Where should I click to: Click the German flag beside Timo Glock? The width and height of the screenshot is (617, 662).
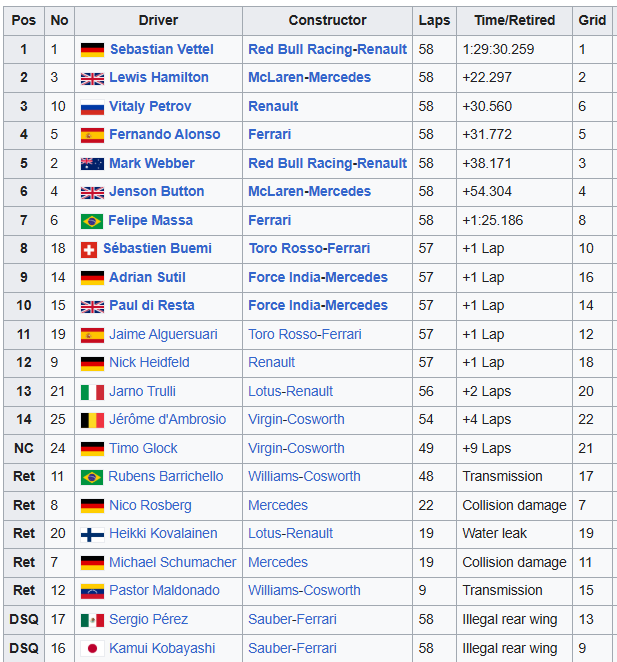coord(92,449)
